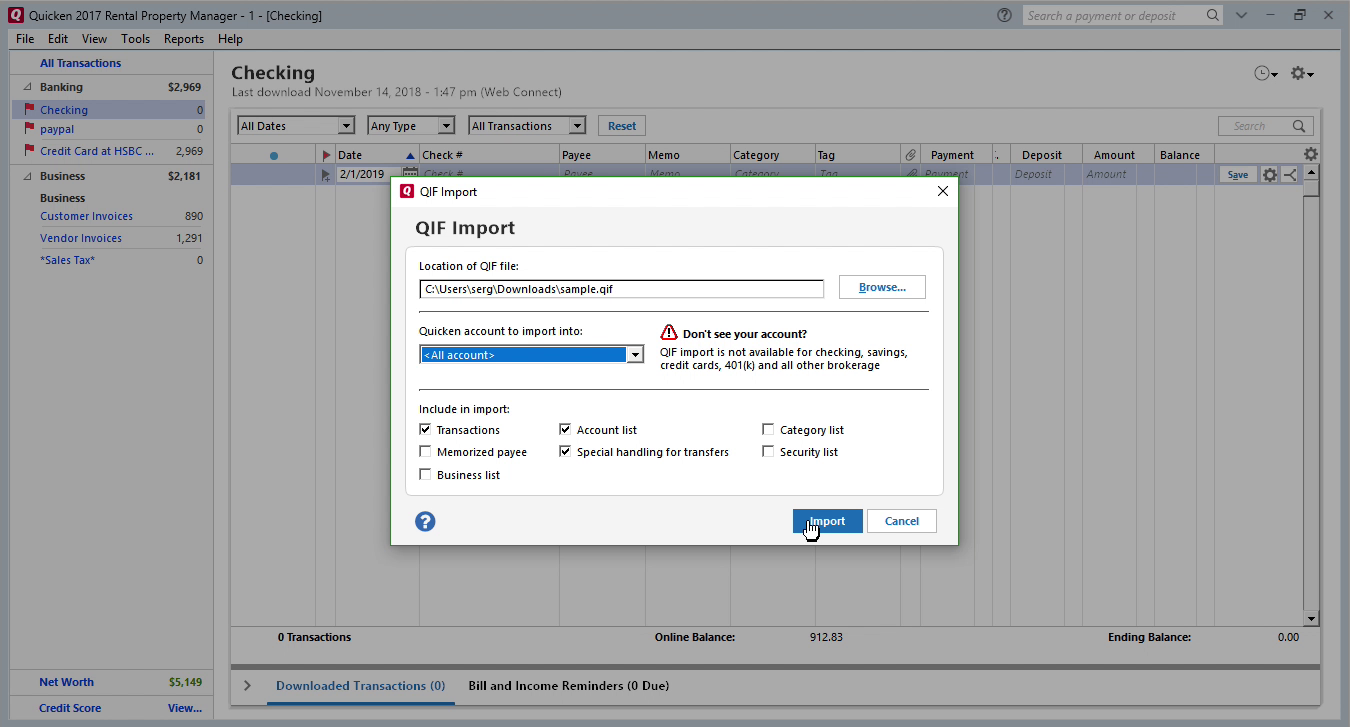This screenshot has height=727, width=1350.
Task: Click the Import button
Action: [827, 521]
